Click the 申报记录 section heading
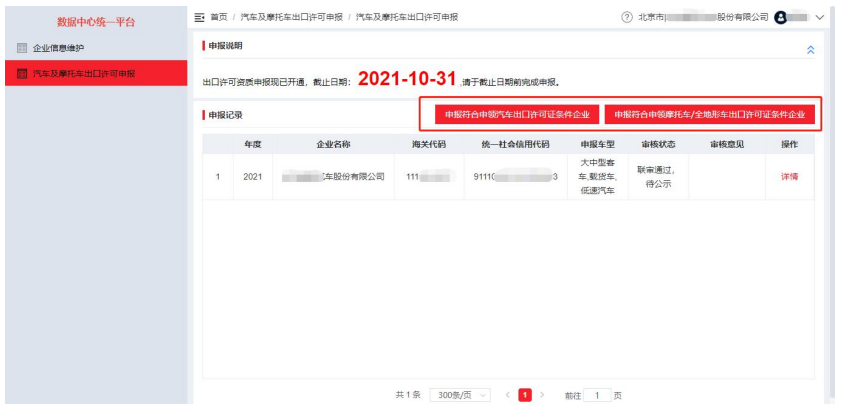The image size is (857, 404). [x=226, y=115]
